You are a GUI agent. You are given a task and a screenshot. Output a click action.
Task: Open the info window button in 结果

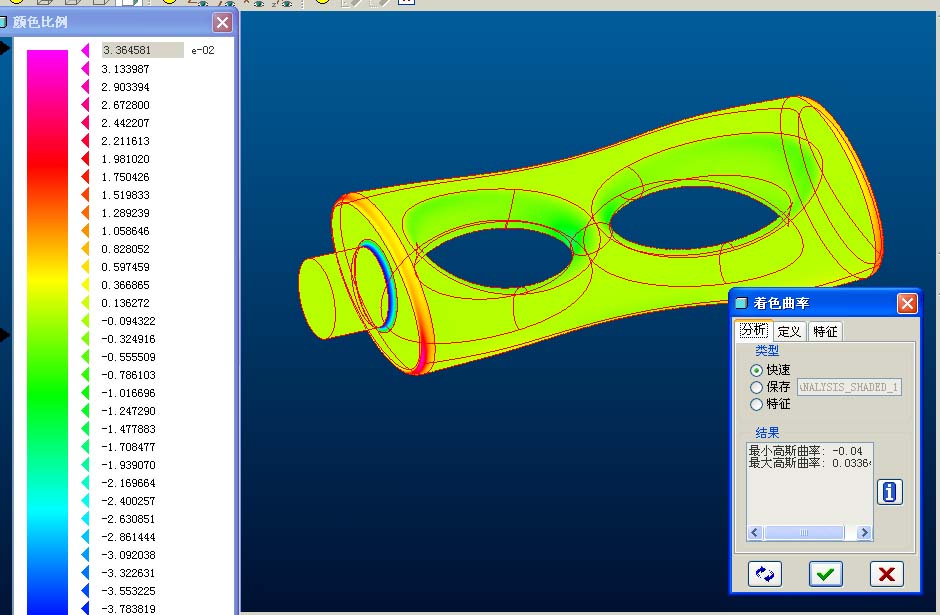coord(890,492)
